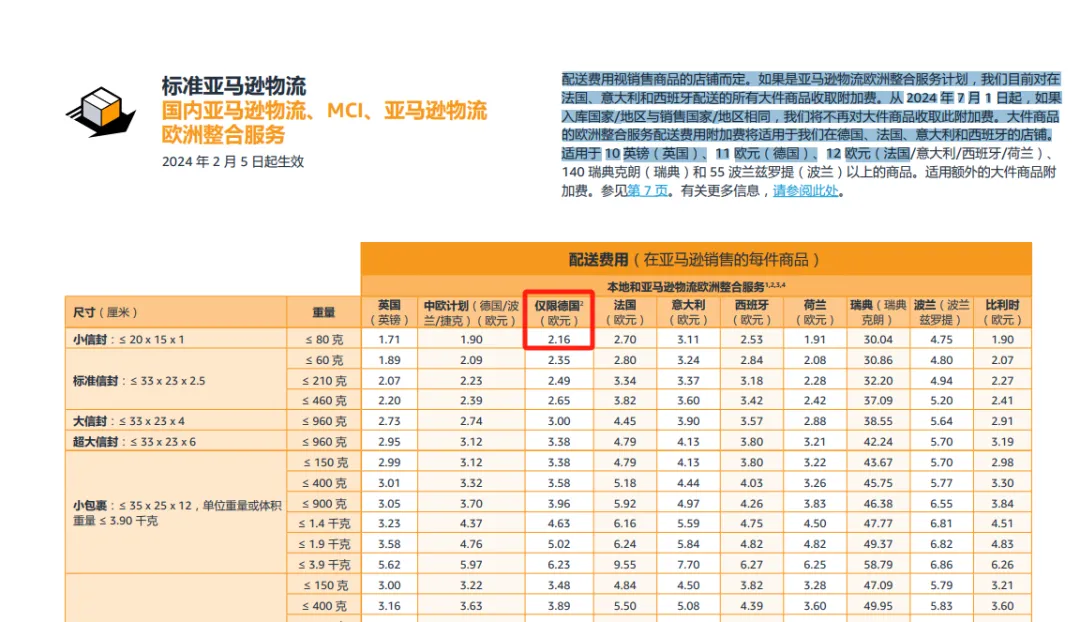Click the Central Europe fee '5.97' cell

(471, 565)
